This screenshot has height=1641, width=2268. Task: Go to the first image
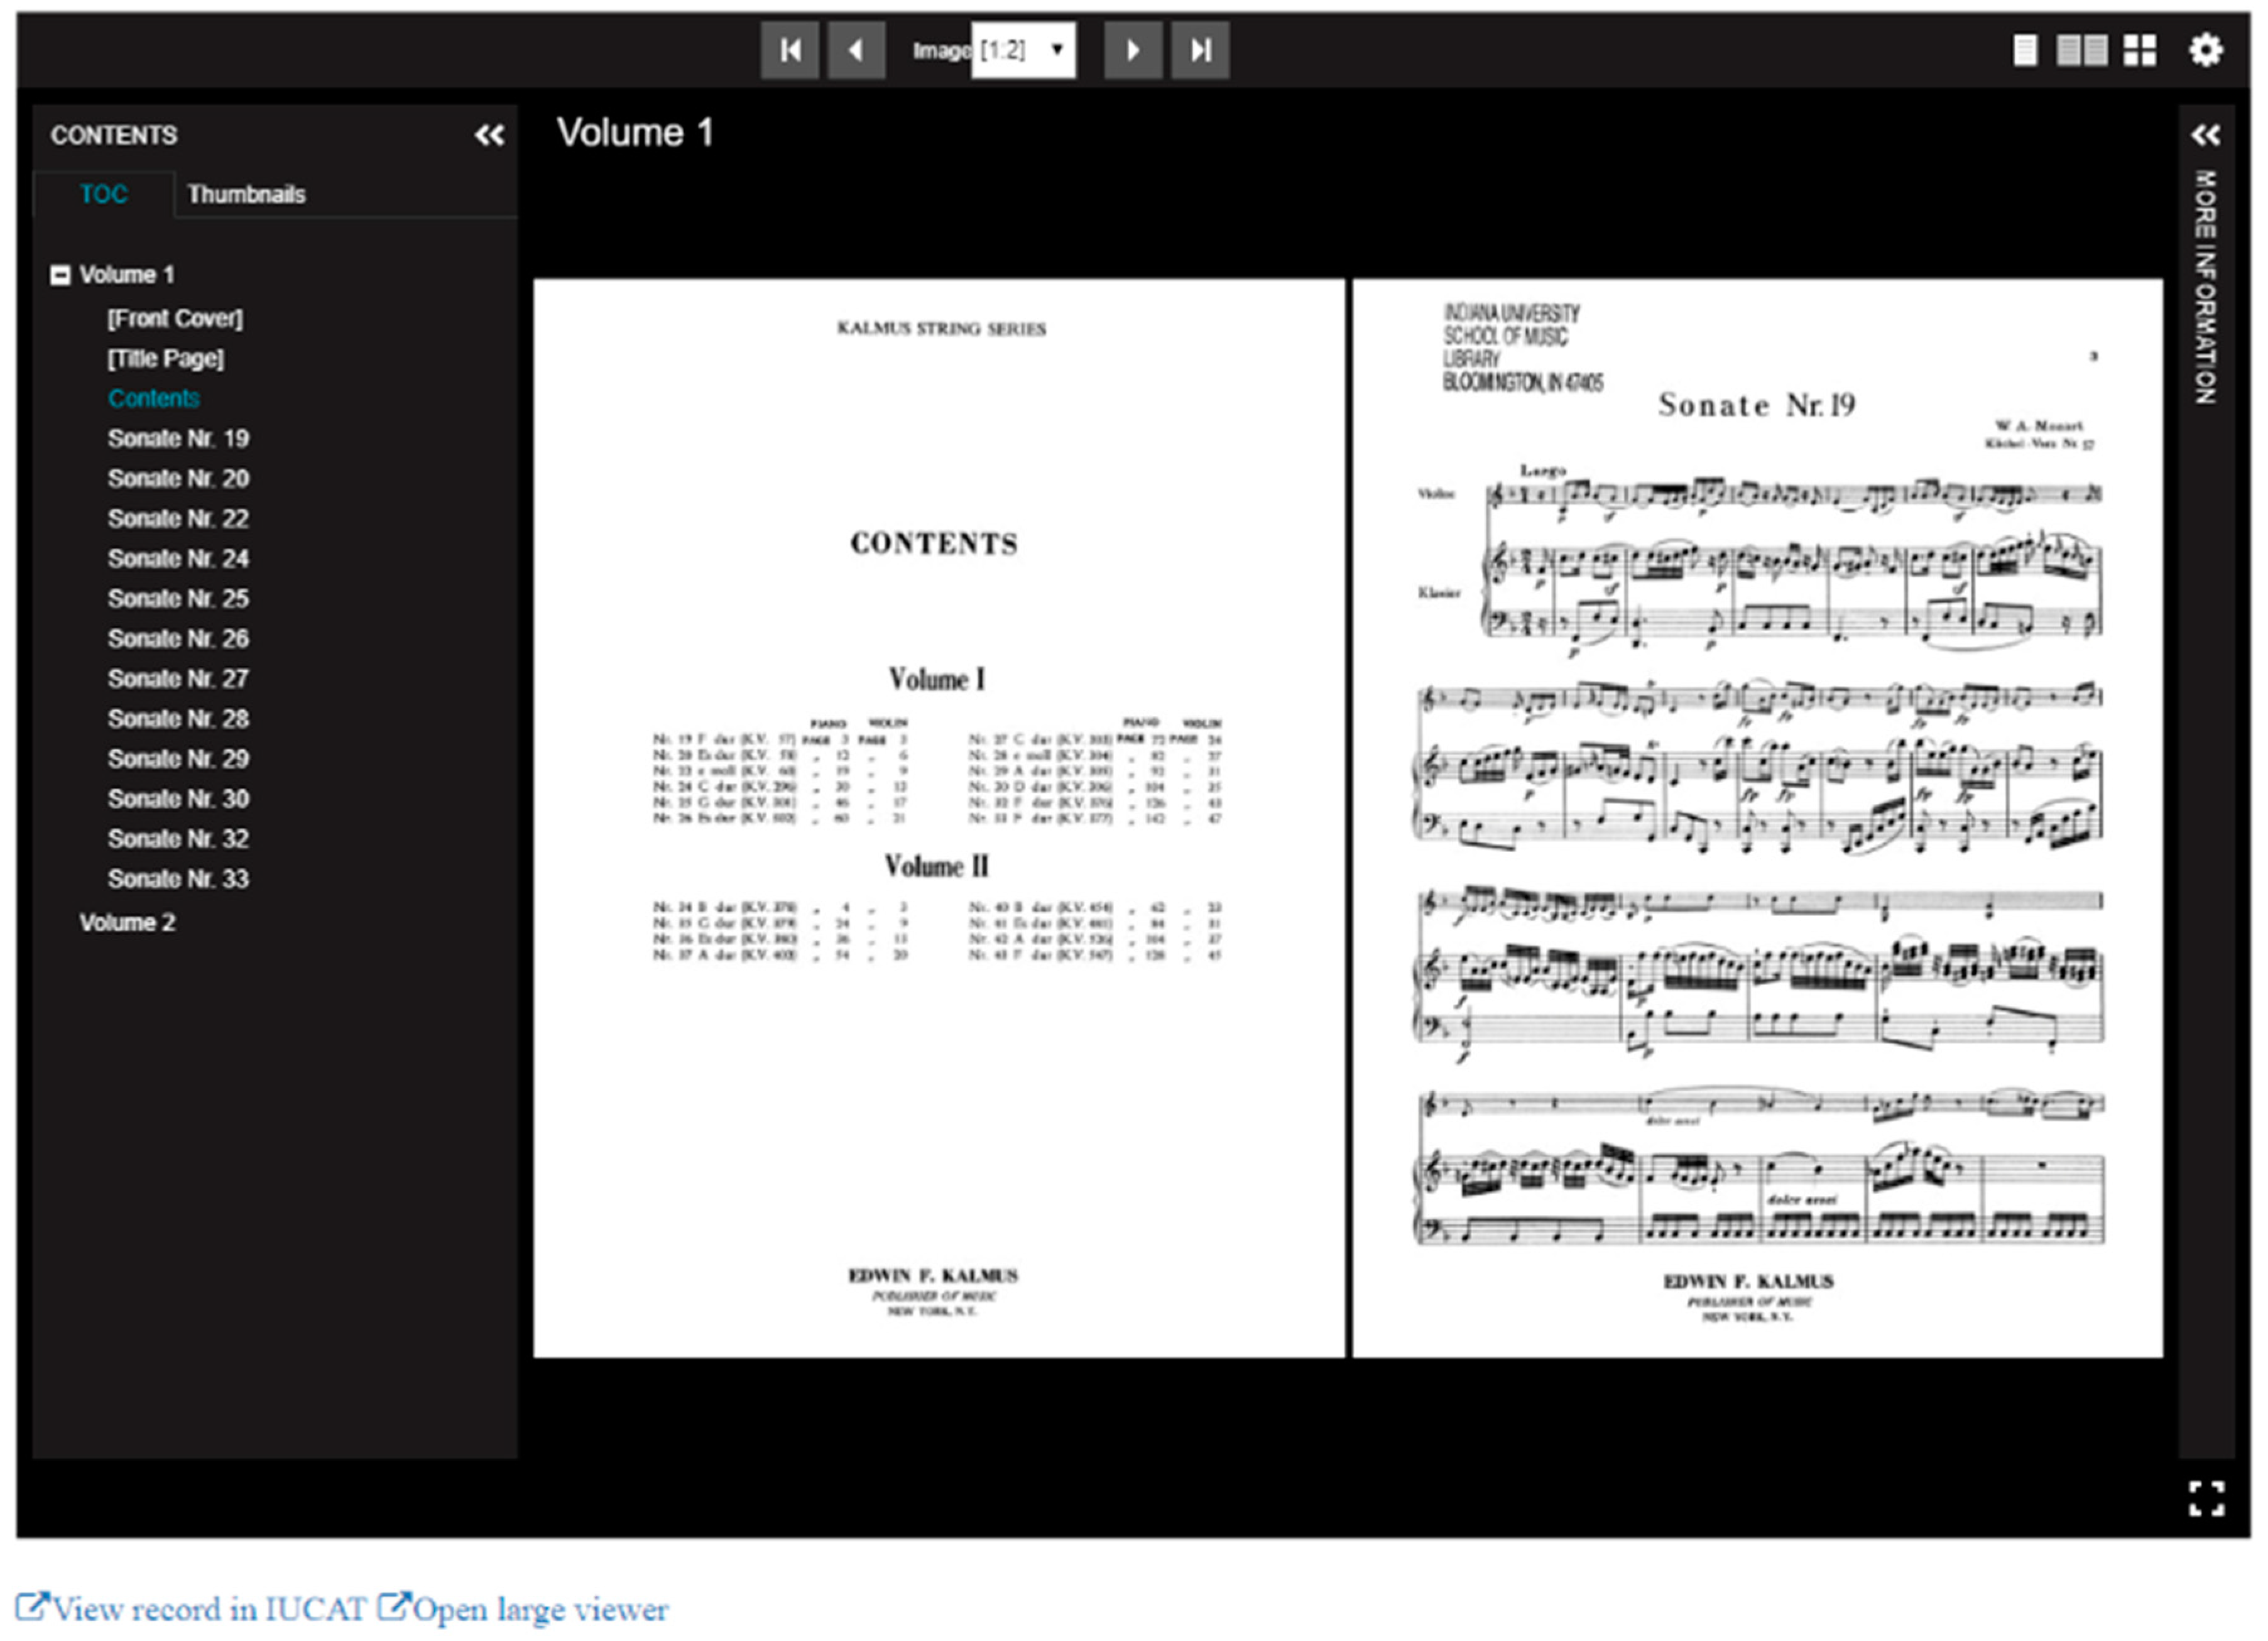789,50
